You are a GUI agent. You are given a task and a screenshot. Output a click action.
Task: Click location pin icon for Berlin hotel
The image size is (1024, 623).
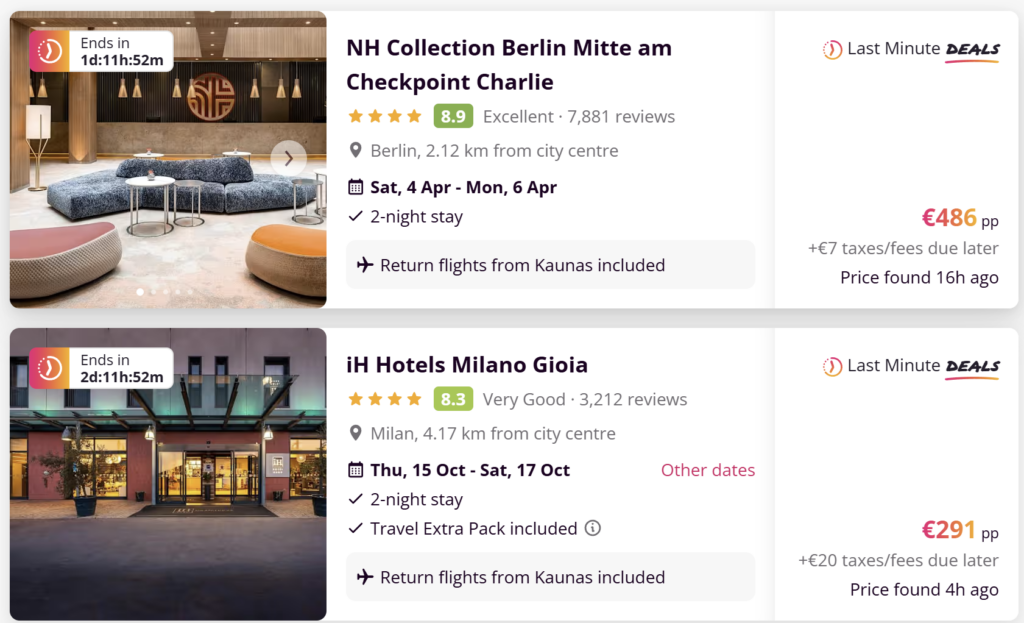pos(355,151)
